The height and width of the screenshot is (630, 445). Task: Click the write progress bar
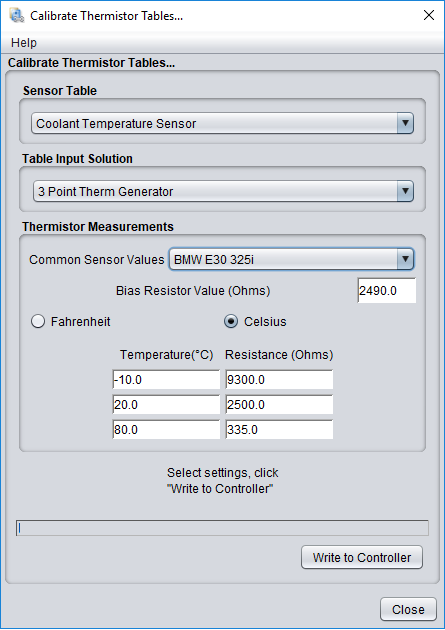[x=222, y=528]
